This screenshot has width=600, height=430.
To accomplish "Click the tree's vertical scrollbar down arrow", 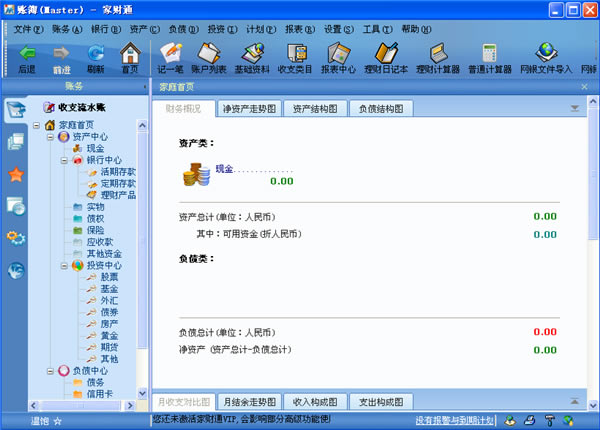I will (142, 393).
